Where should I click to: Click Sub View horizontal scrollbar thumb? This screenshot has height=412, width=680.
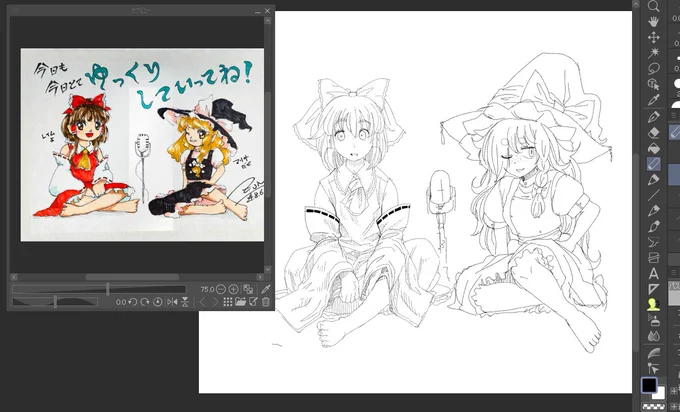(x=132, y=277)
